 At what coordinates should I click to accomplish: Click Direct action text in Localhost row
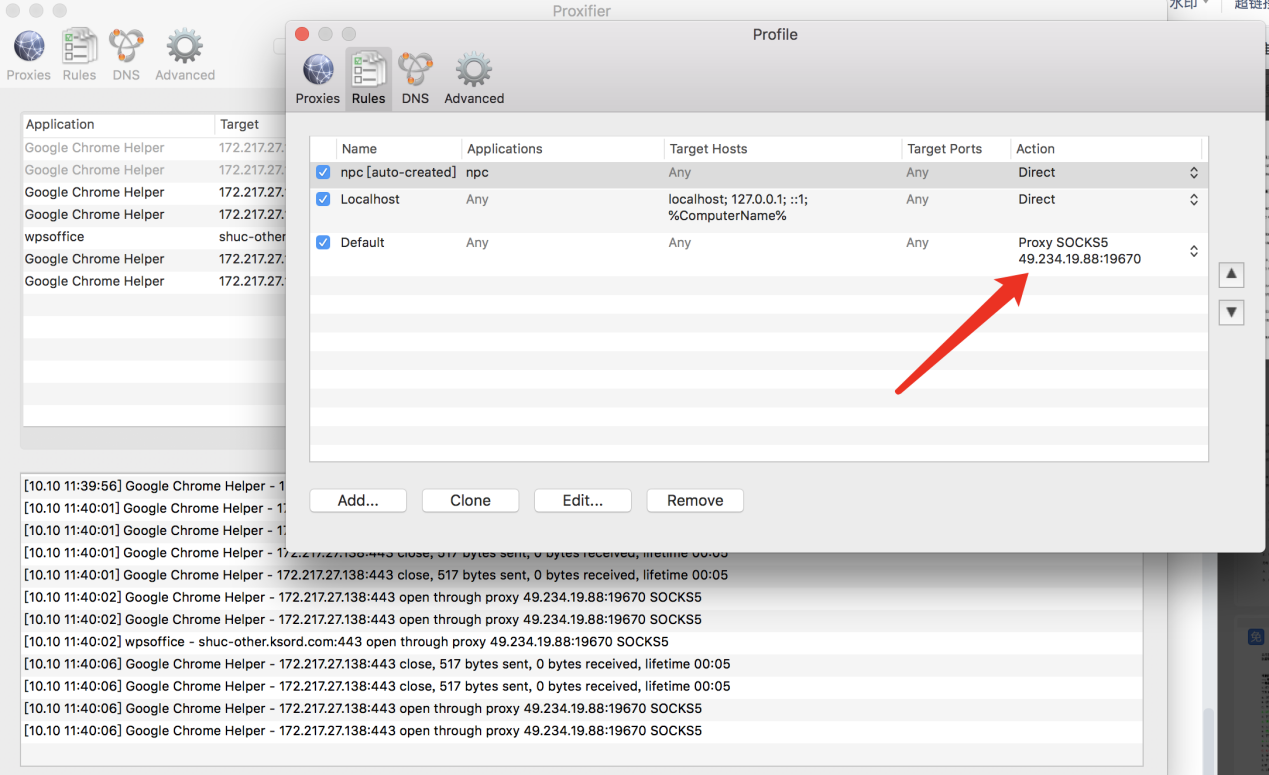point(1037,199)
